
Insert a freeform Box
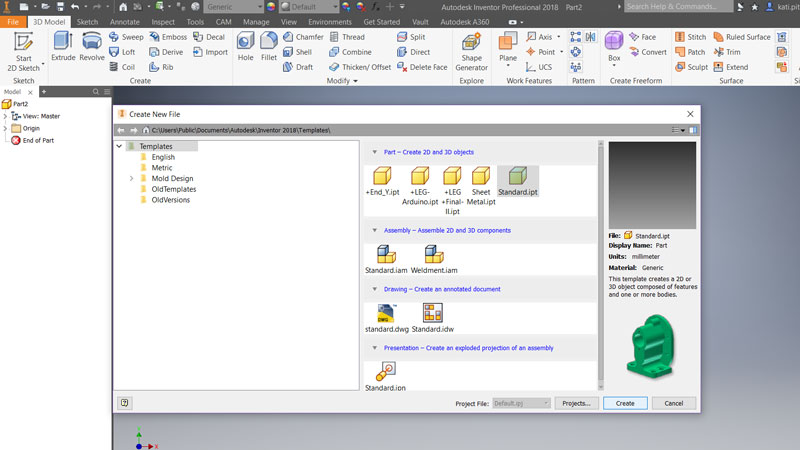[x=614, y=49]
